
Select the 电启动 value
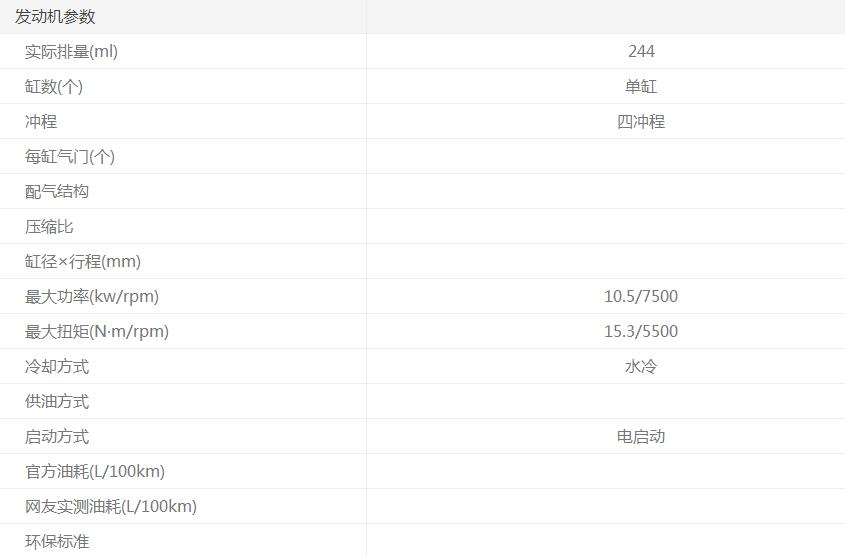[x=641, y=437]
